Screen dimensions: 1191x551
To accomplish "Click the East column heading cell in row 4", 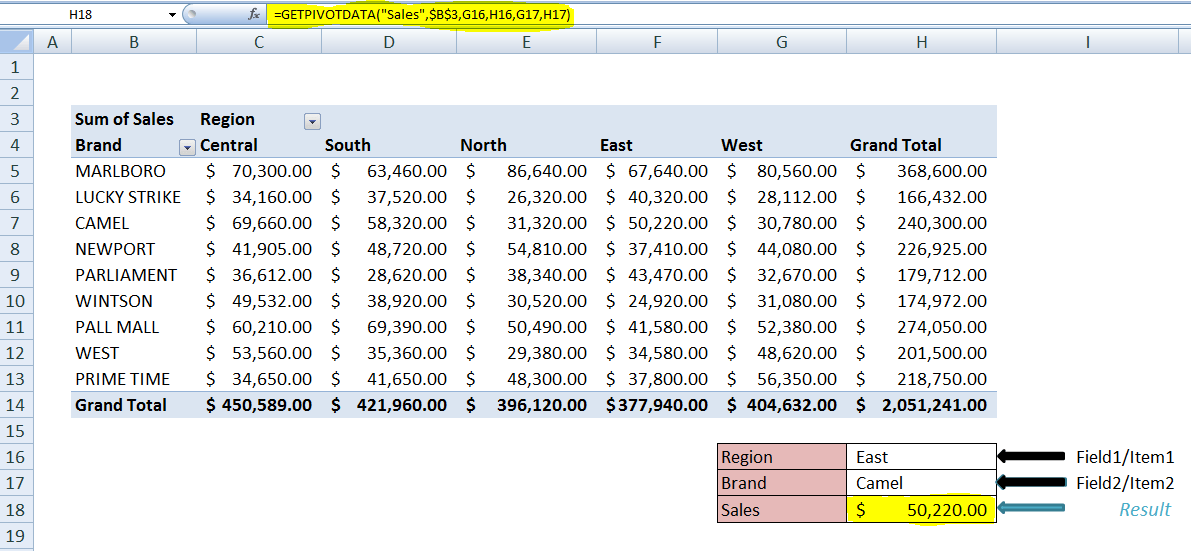I will 656,145.
